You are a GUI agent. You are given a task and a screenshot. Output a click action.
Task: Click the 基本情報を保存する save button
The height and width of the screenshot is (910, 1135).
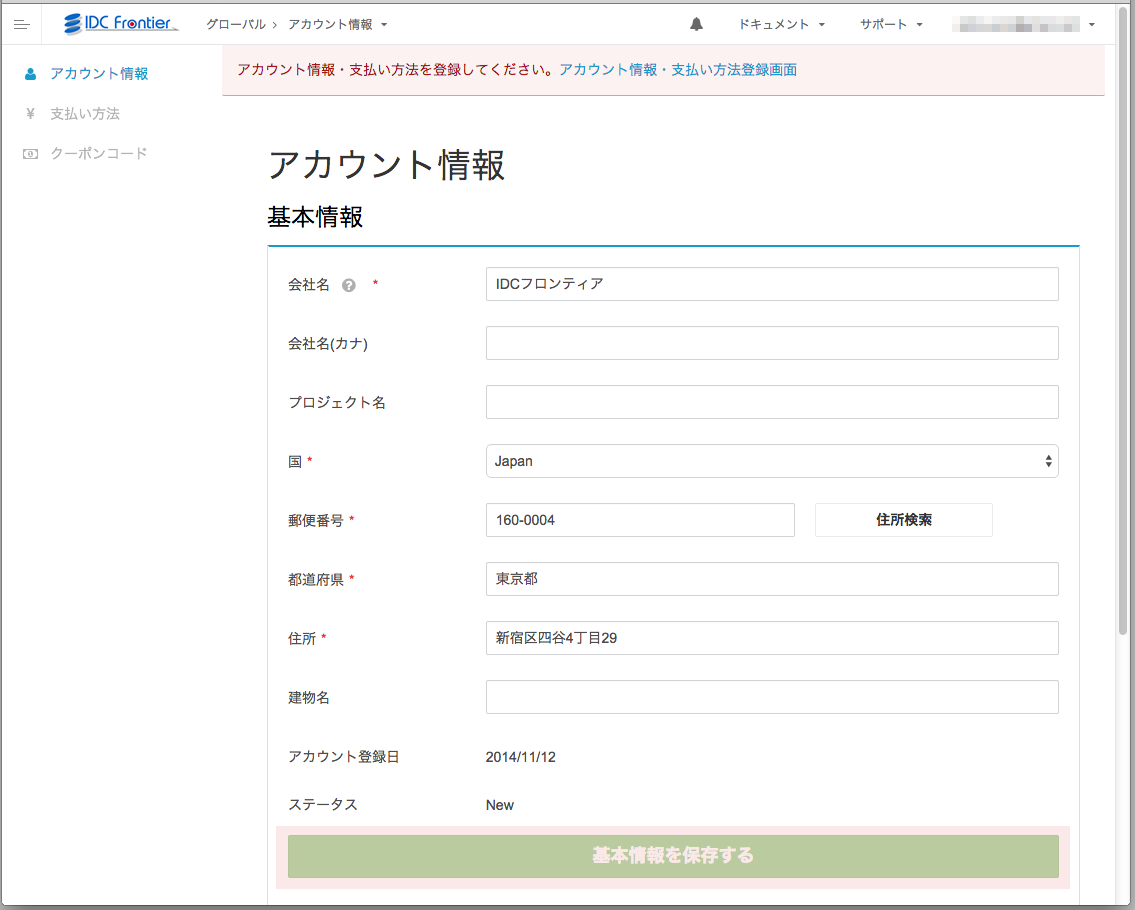[x=673, y=857]
